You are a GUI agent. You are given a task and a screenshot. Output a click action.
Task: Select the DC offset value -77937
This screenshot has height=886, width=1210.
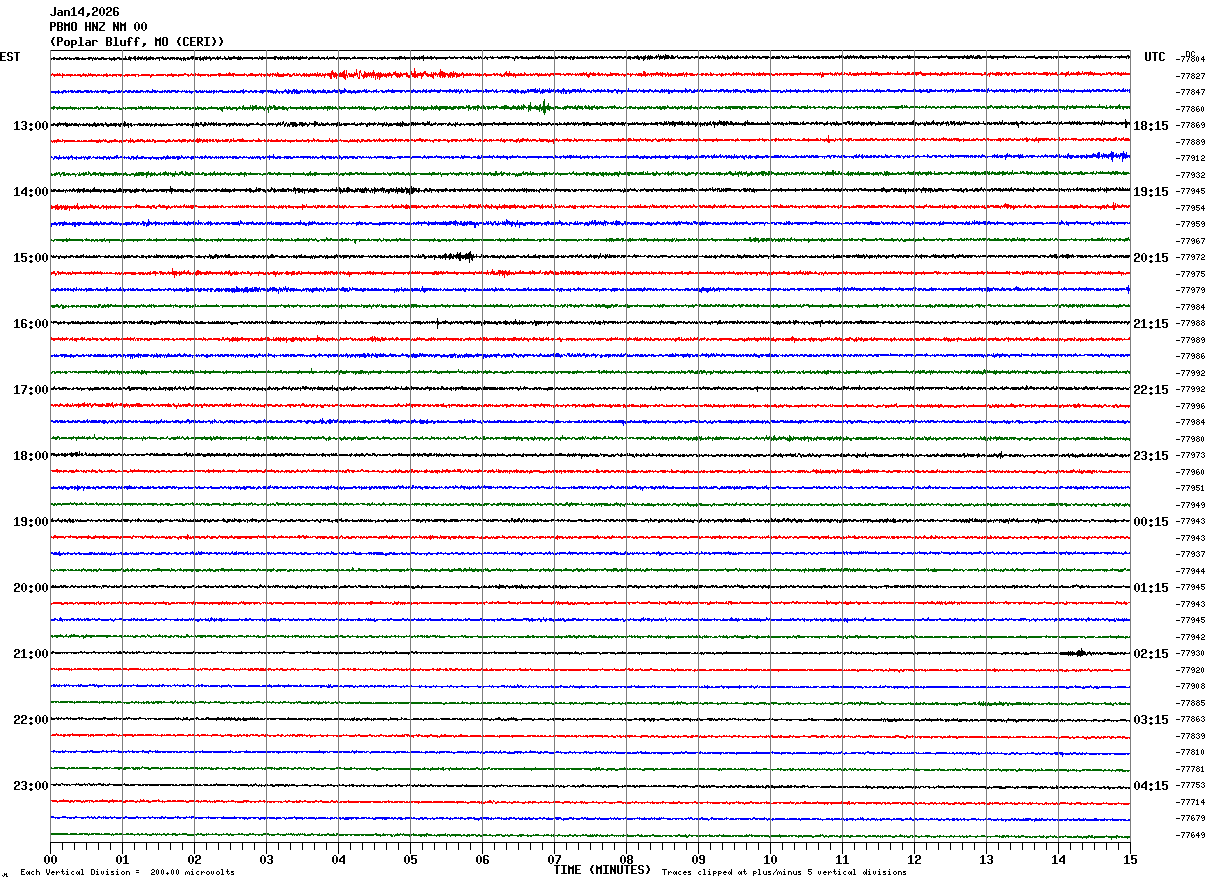(1190, 554)
